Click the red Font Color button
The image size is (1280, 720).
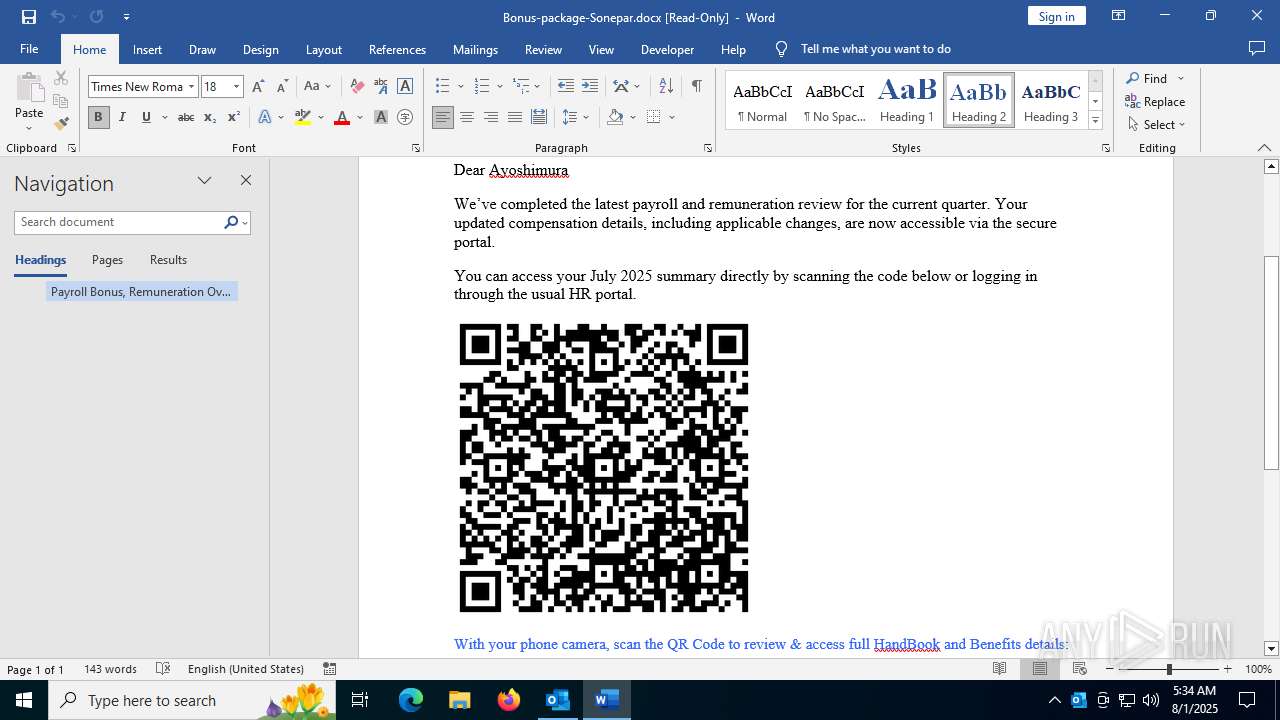coord(342,117)
